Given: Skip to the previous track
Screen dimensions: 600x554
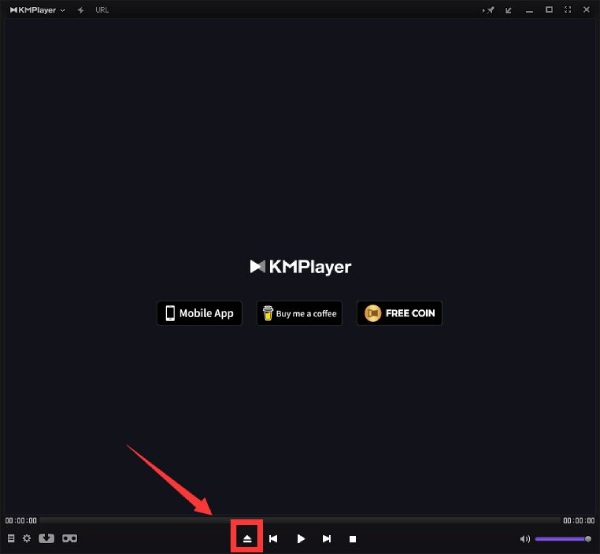Looking at the screenshot, I should click(273, 539).
